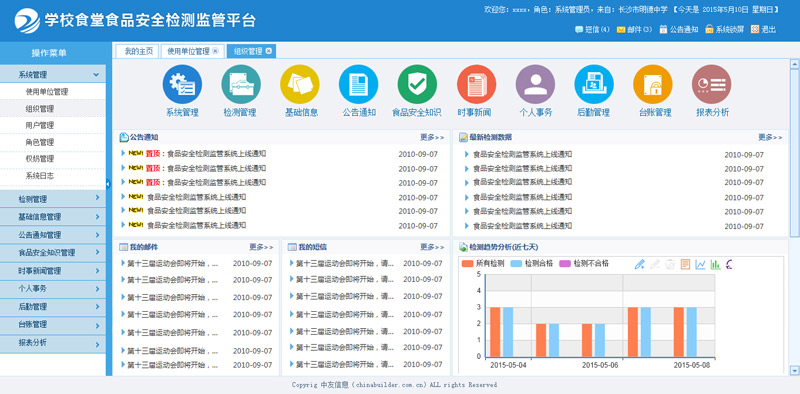Screen dimensions: 800x394
Task: Expand the 公告通知管理 sidebar section
Action: [53, 235]
